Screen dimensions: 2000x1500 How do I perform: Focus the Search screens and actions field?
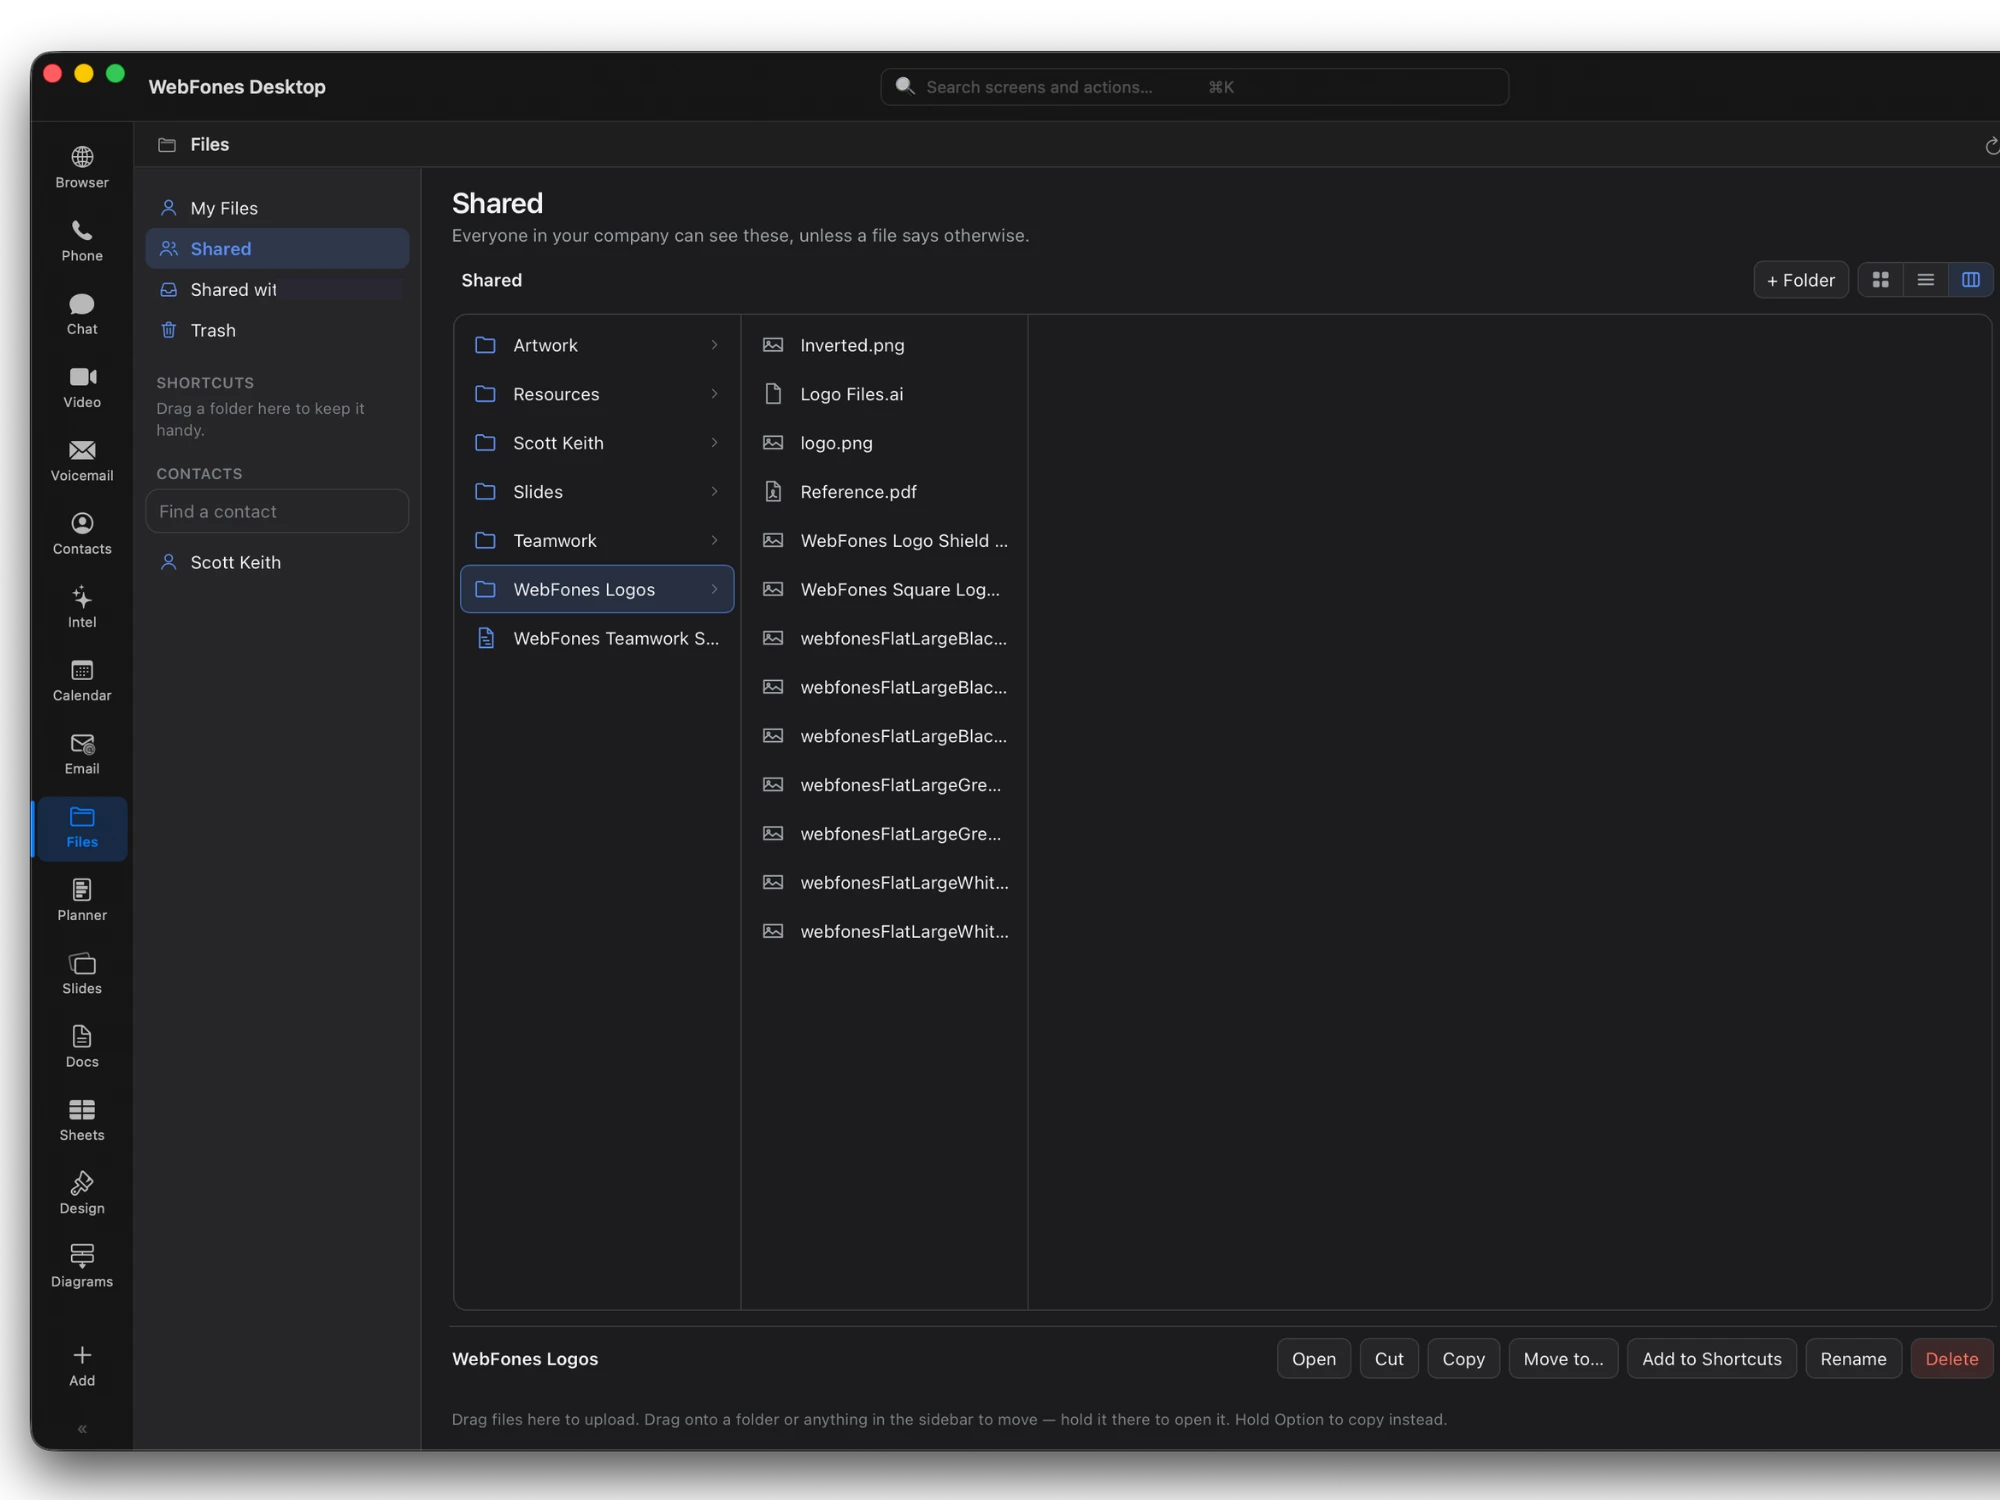tap(1194, 87)
